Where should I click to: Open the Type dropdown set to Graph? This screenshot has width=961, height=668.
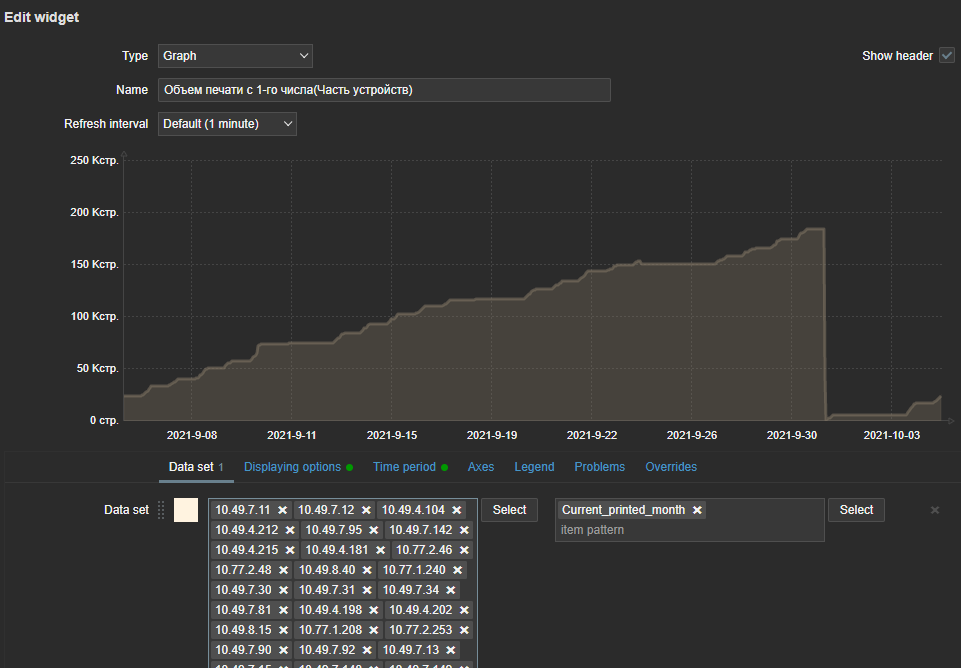click(235, 56)
